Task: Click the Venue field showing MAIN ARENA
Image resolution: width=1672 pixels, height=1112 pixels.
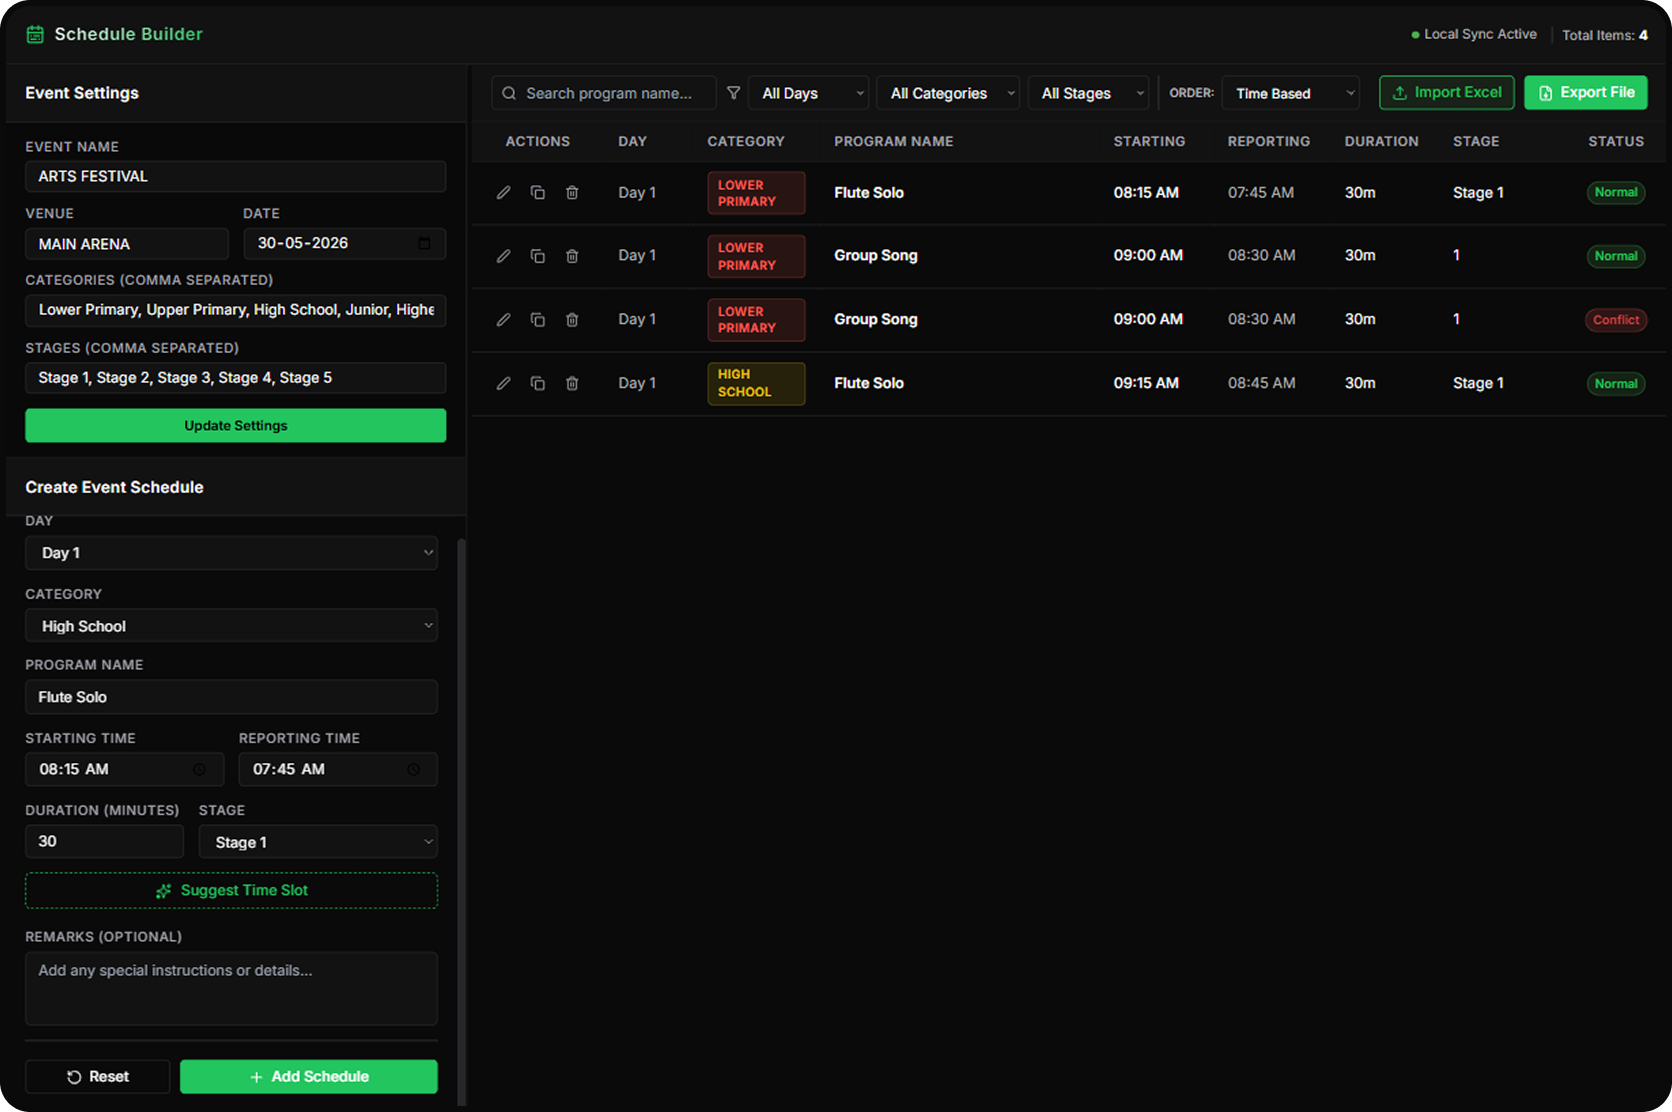Action: (x=127, y=244)
